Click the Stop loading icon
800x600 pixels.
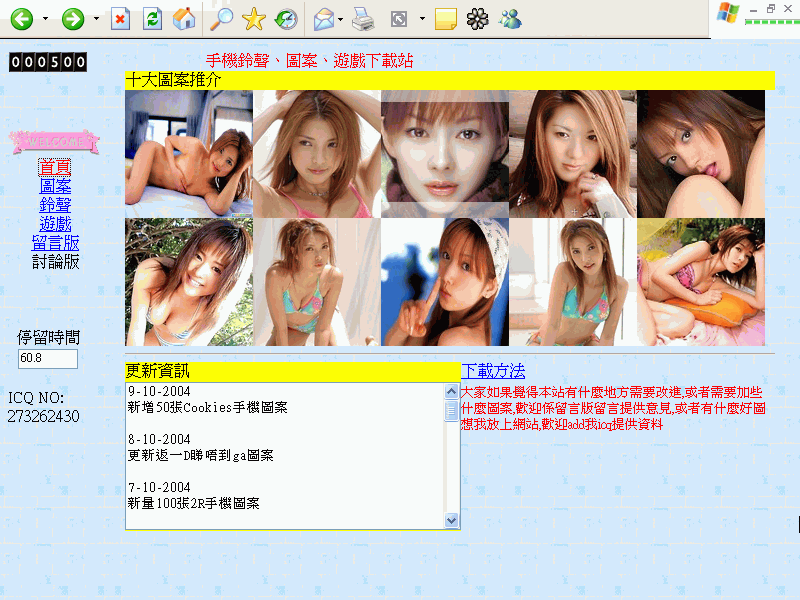[120, 19]
